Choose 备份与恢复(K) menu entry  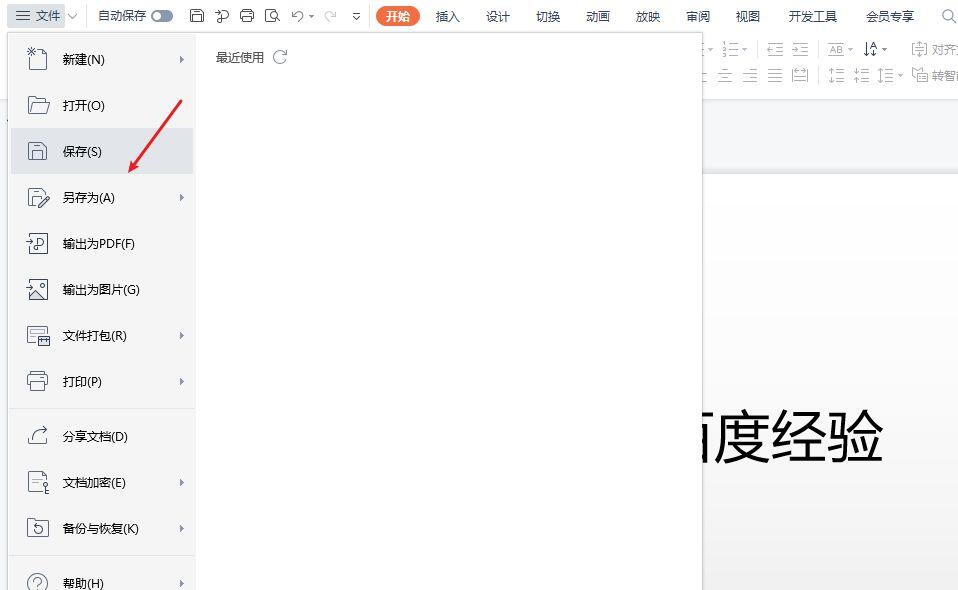click(x=101, y=528)
